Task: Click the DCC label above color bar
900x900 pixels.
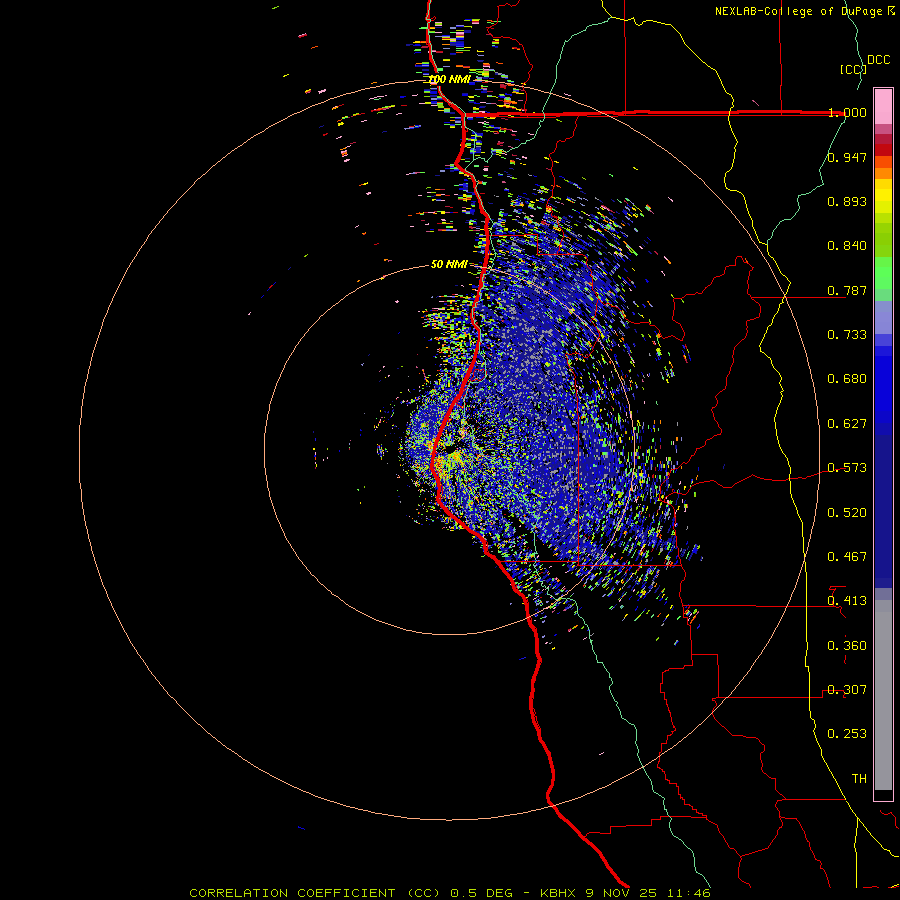Action: (879, 60)
